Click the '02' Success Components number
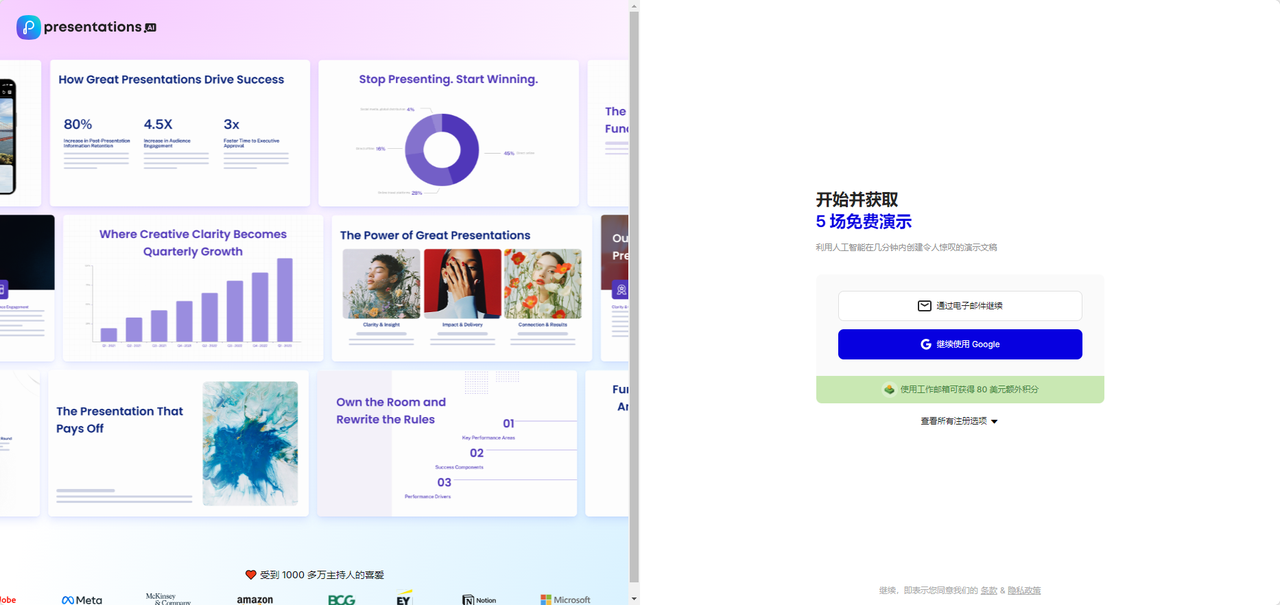 (477, 453)
